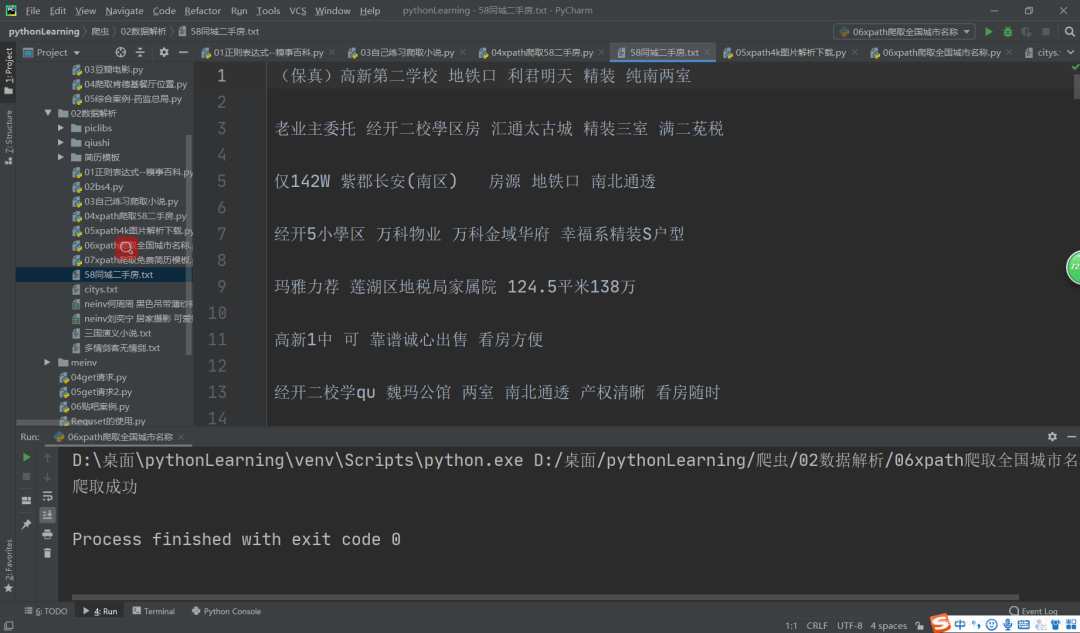Print the run output using the printer icon
Image resolution: width=1080 pixels, height=633 pixels.
pyautogui.click(x=47, y=533)
